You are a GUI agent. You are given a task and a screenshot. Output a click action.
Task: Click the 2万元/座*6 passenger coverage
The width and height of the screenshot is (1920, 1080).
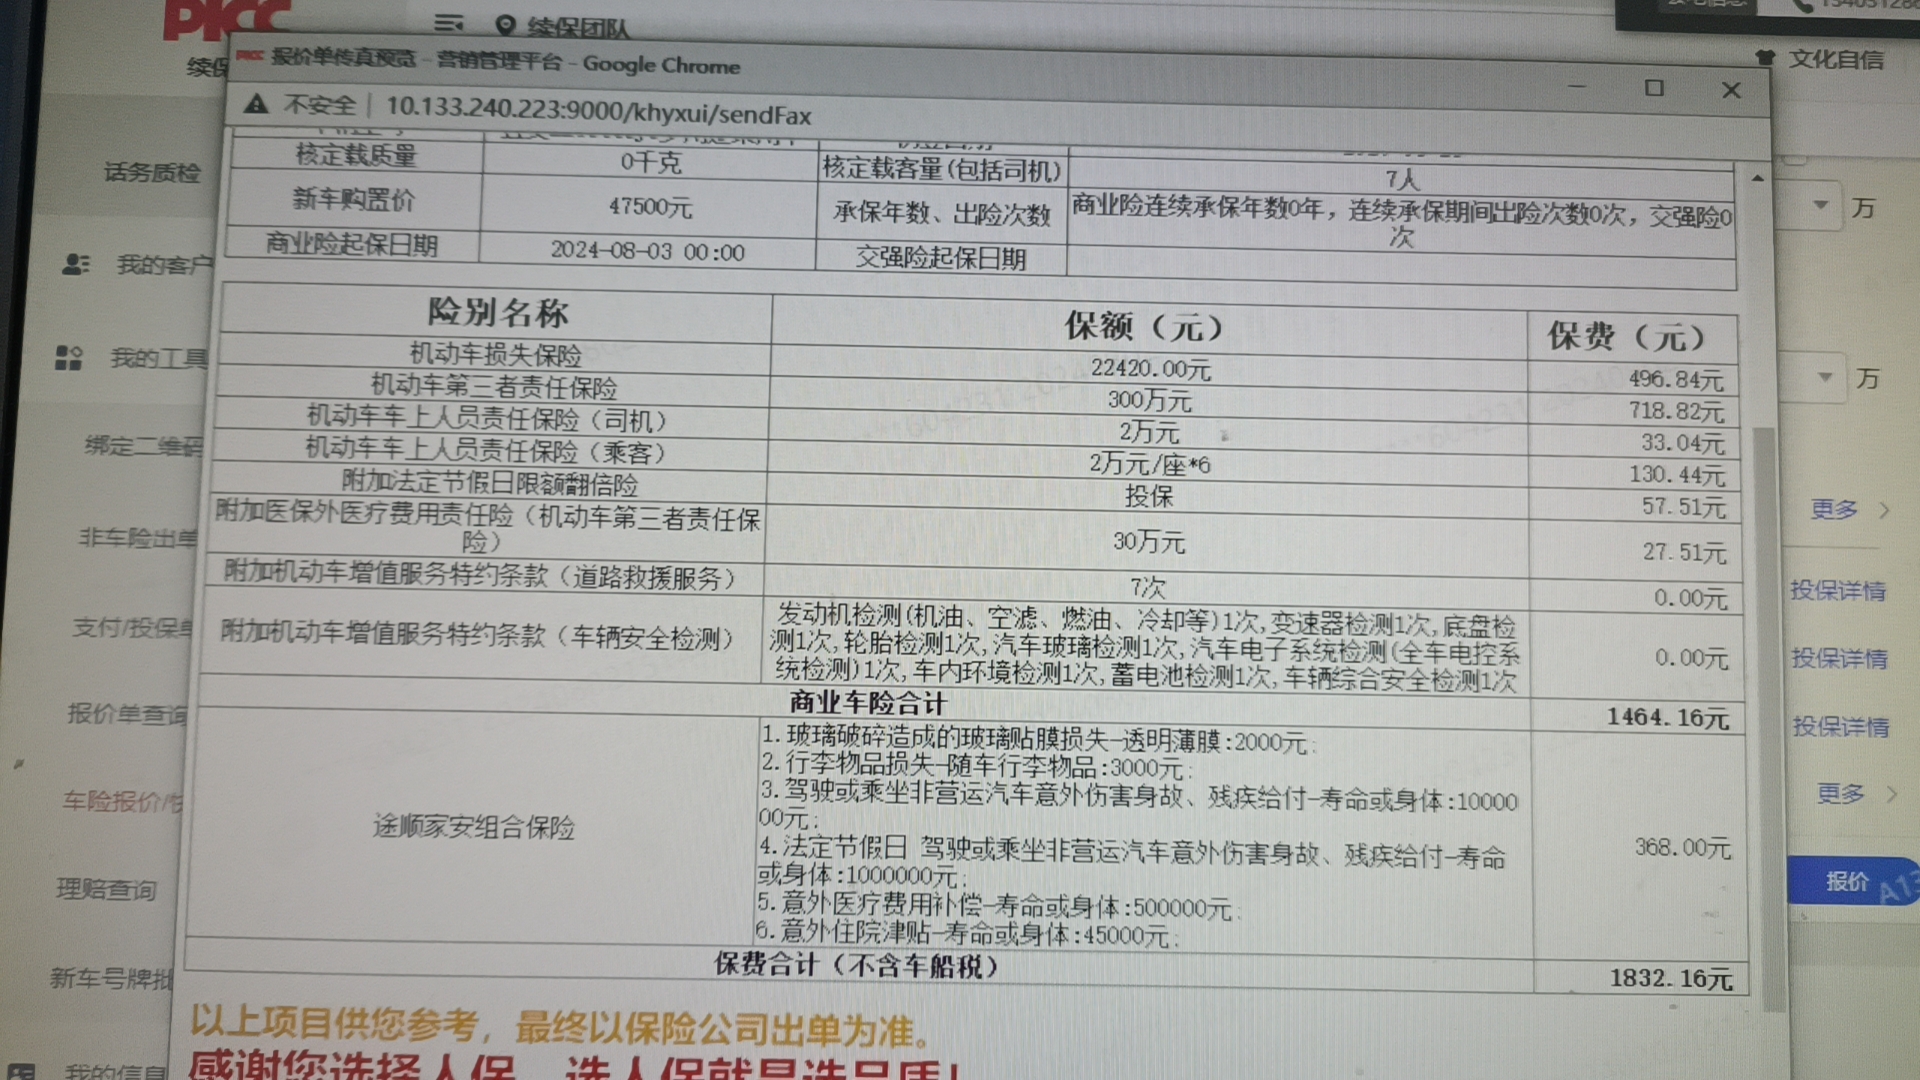1150,465
